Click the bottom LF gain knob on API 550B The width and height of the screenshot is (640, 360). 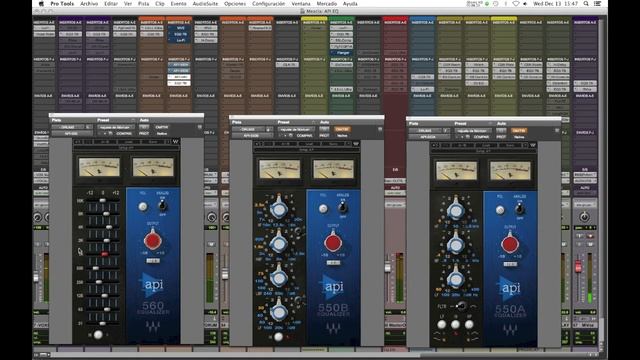(279, 312)
